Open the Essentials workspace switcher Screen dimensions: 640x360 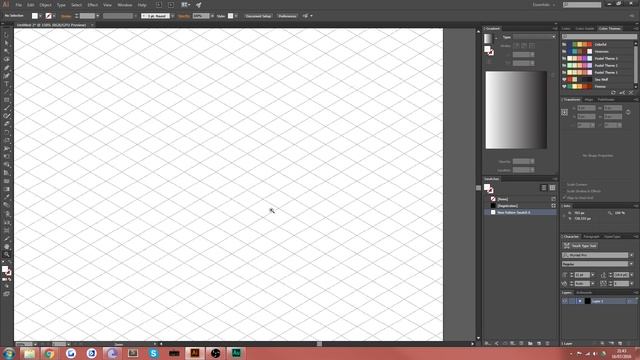[x=544, y=5]
